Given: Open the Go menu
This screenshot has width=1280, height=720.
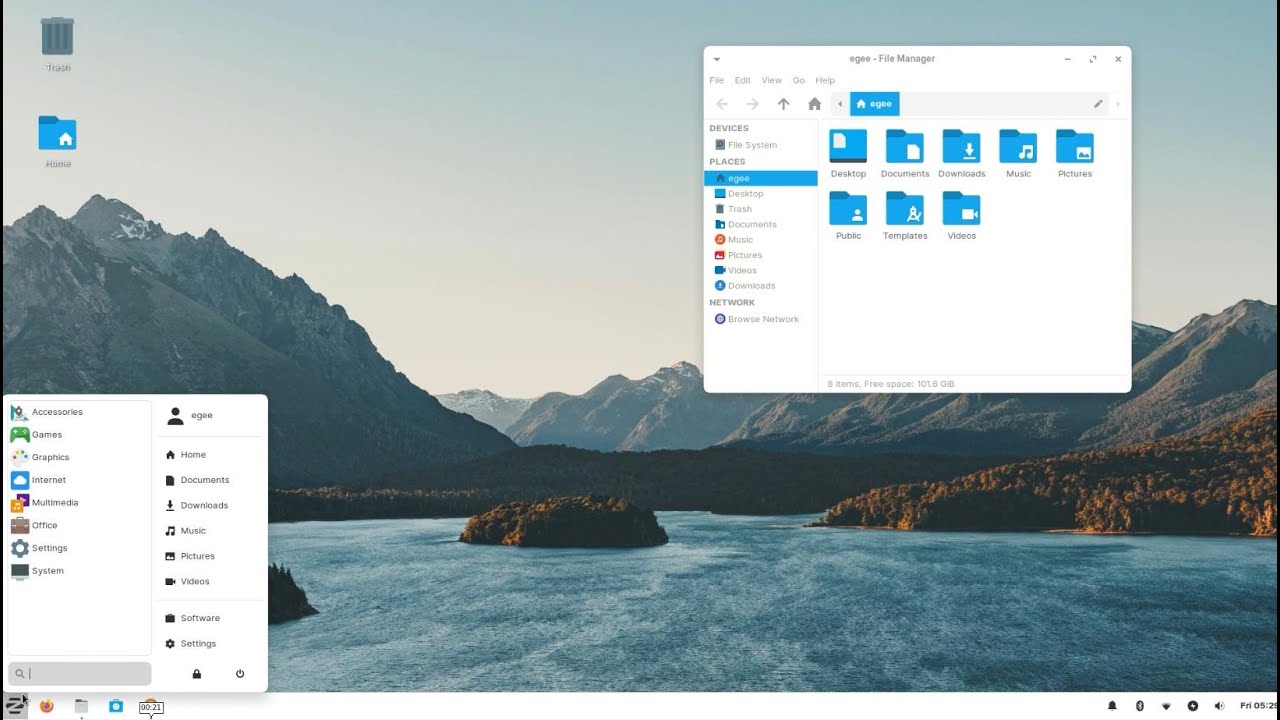Looking at the screenshot, I should [x=799, y=80].
